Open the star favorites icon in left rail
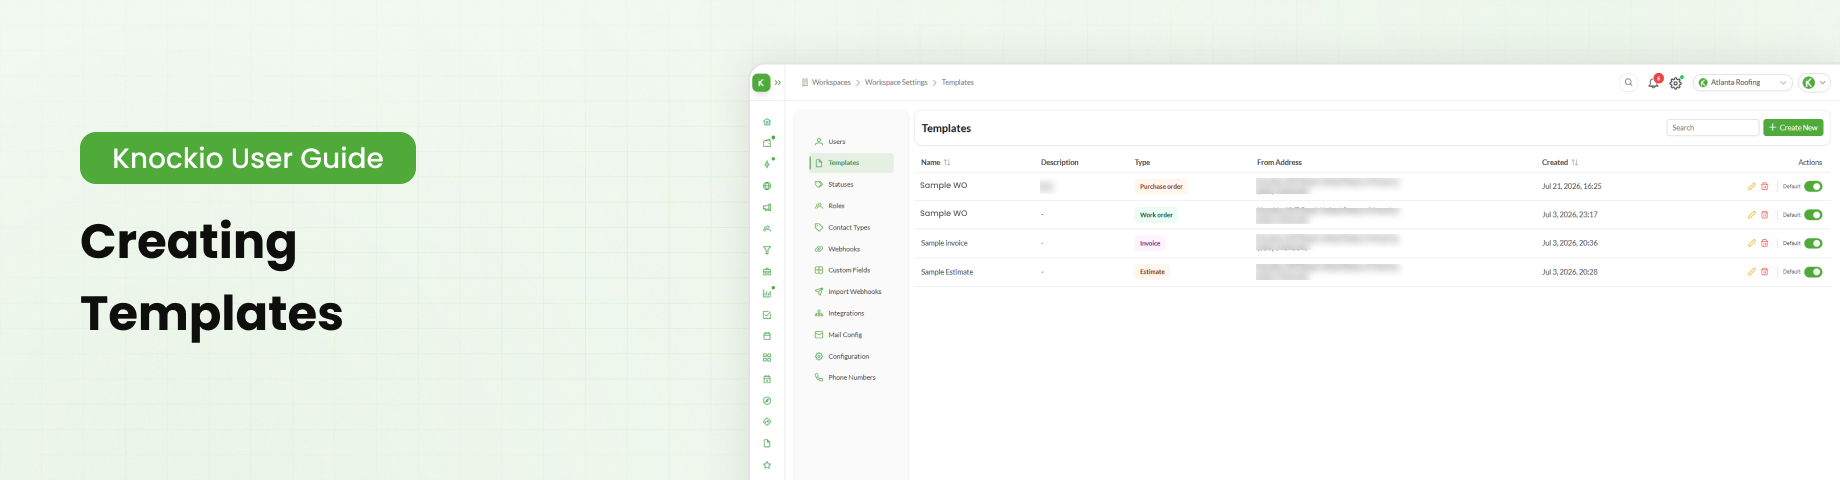1840x480 pixels. 767,465
